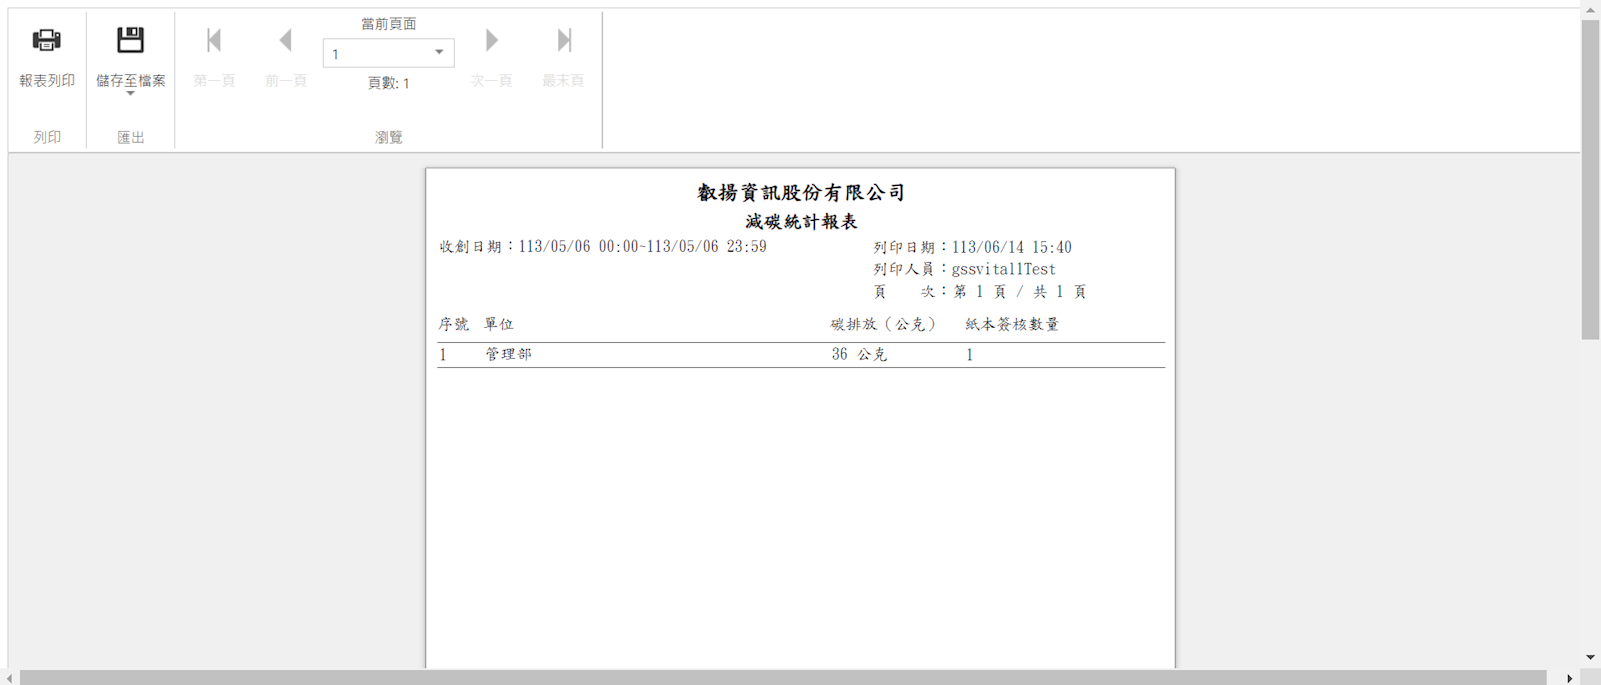This screenshot has height=685, width=1601.
Task: Click the scroll right arrow
Action: (1569, 678)
